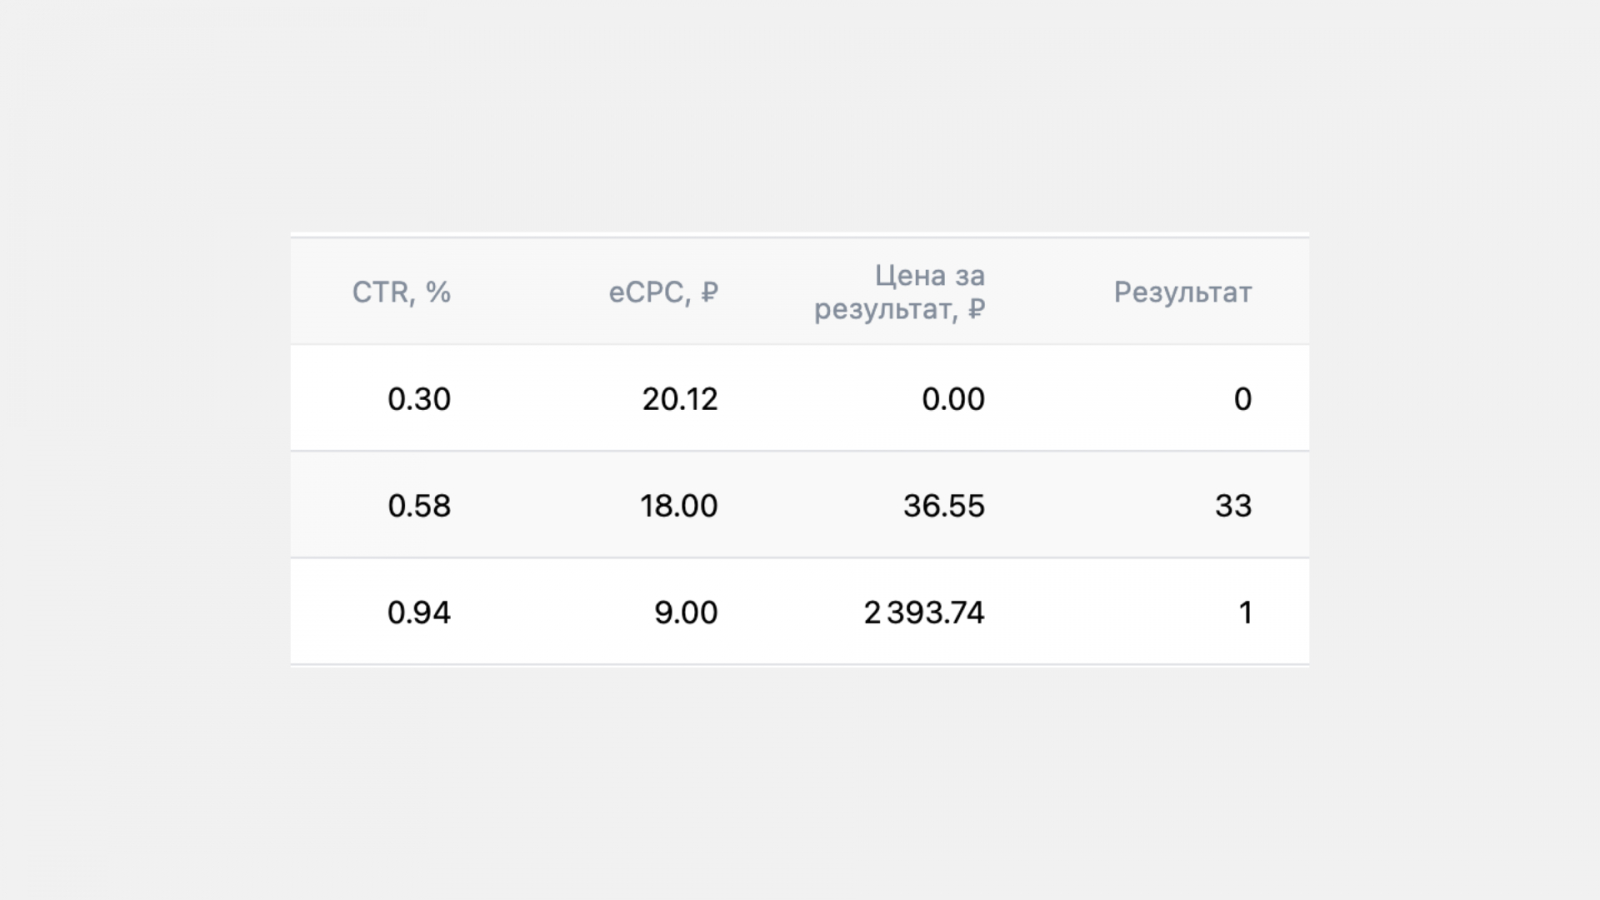Click the Результат cell with value 0

[1242, 399]
